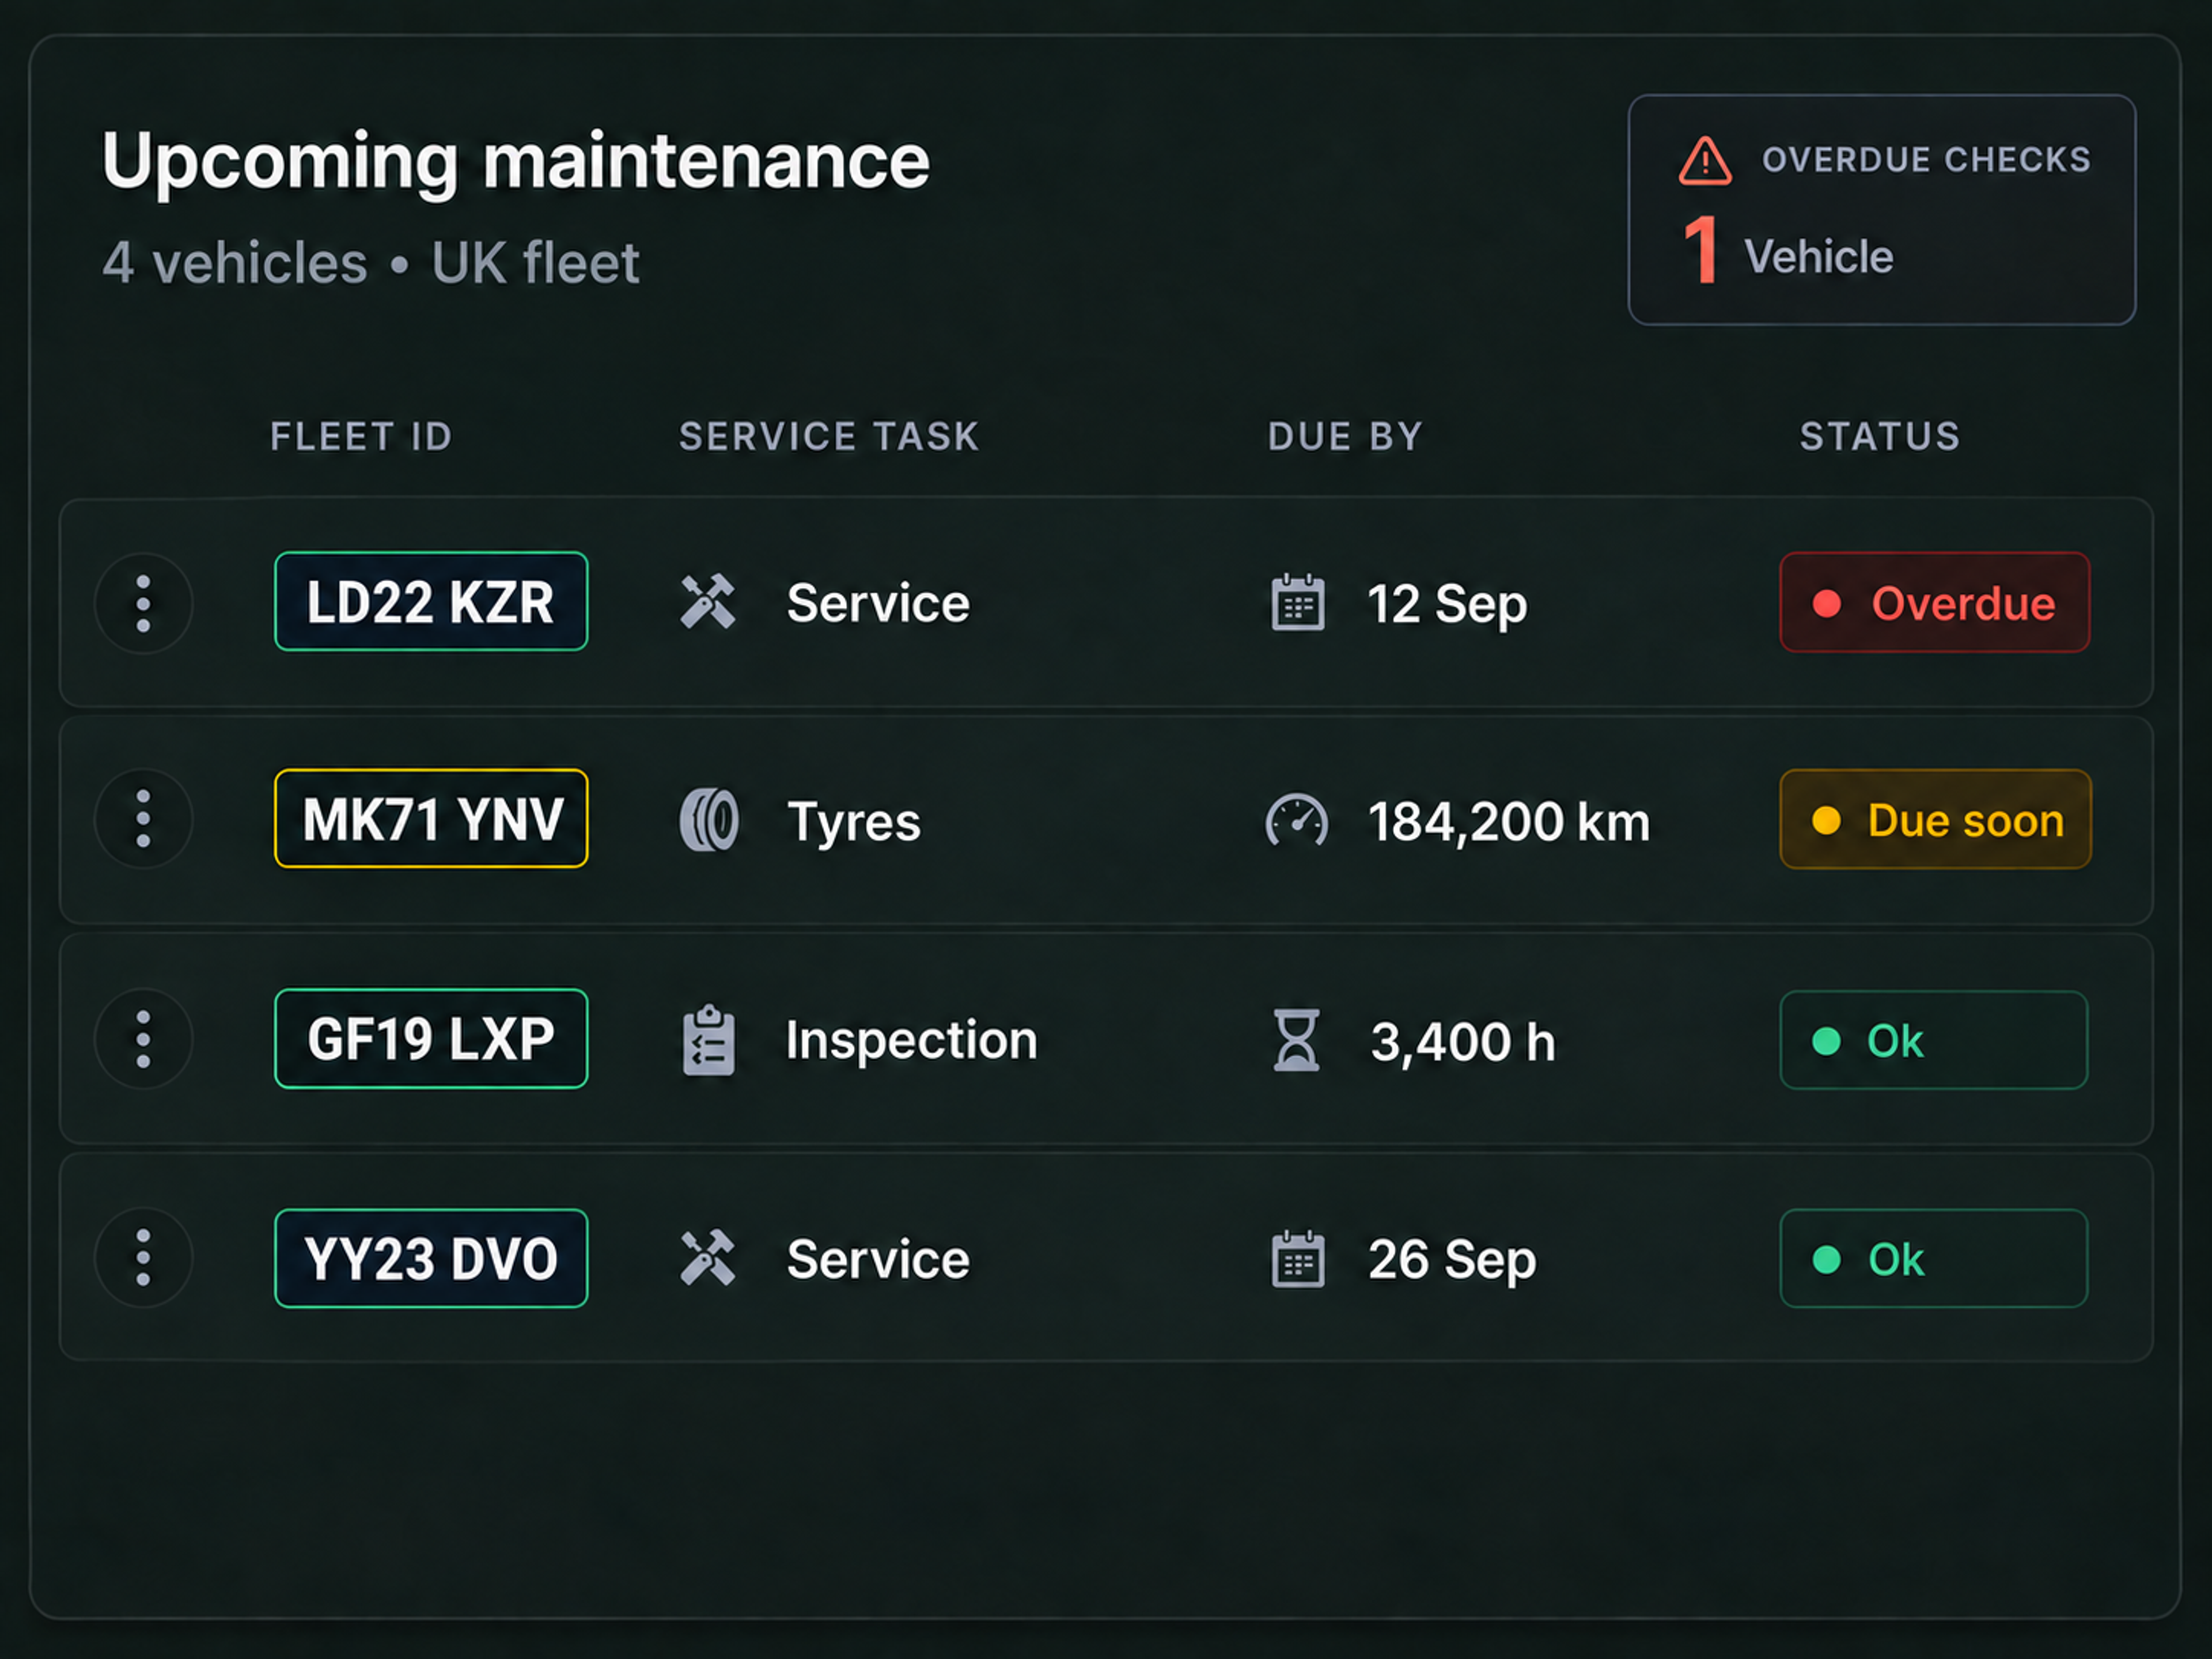Sort by the Due By column header
Screen dimensions: 2212x1659
(1345, 437)
